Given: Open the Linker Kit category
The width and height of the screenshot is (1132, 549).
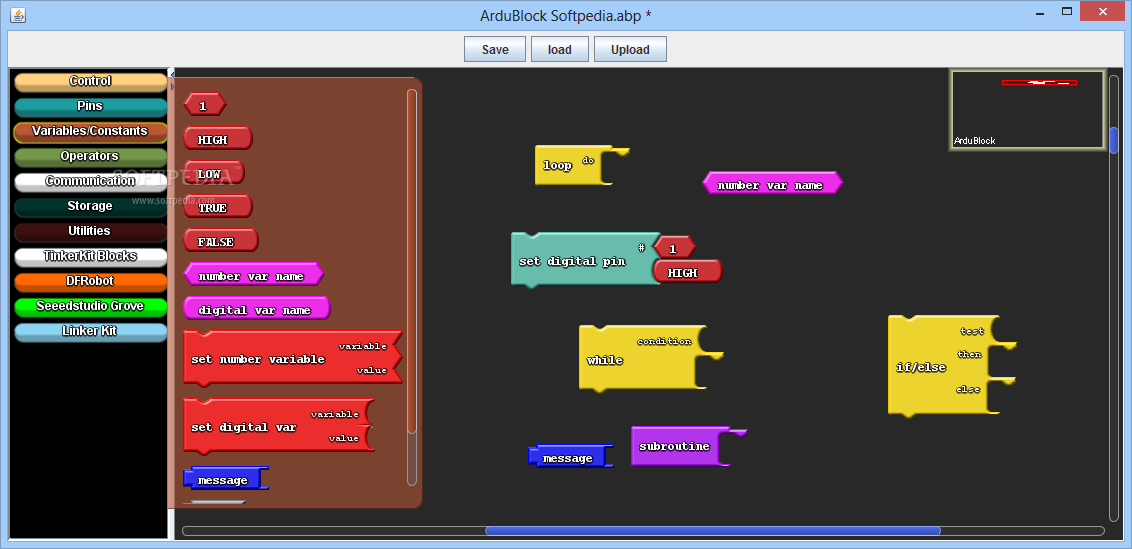Looking at the screenshot, I should 90,332.
